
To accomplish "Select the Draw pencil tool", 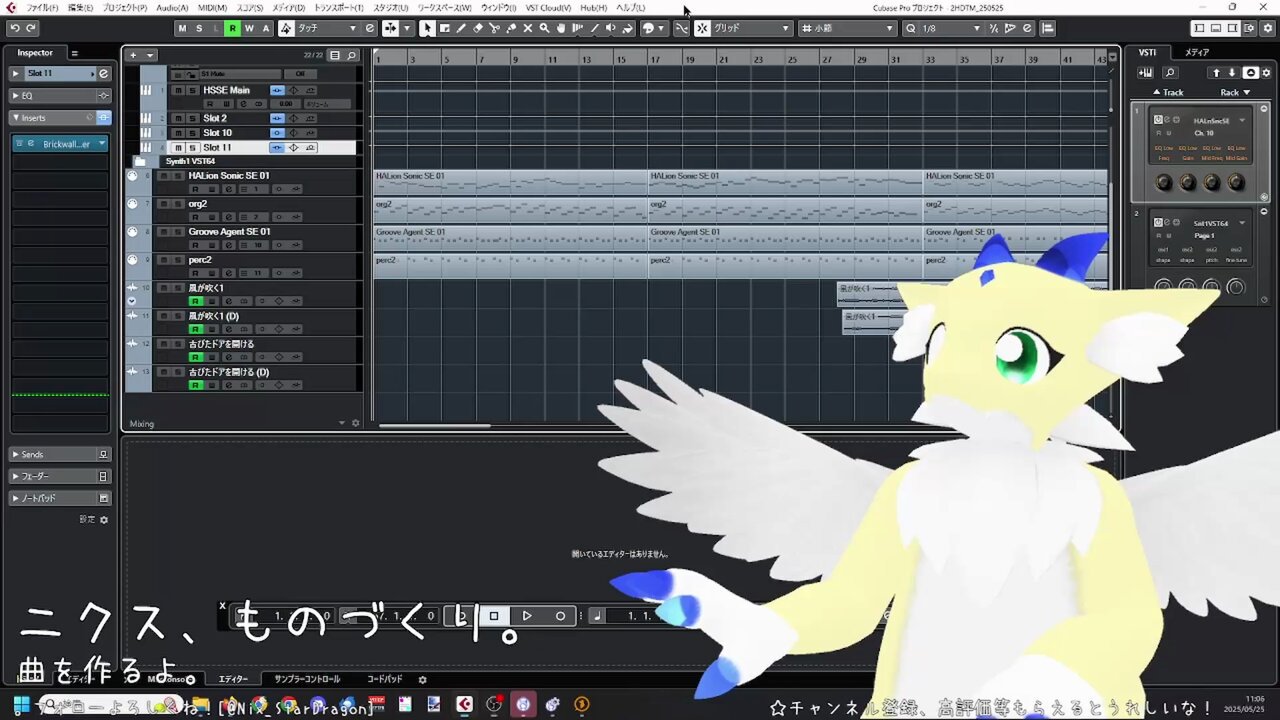I will tap(461, 28).
